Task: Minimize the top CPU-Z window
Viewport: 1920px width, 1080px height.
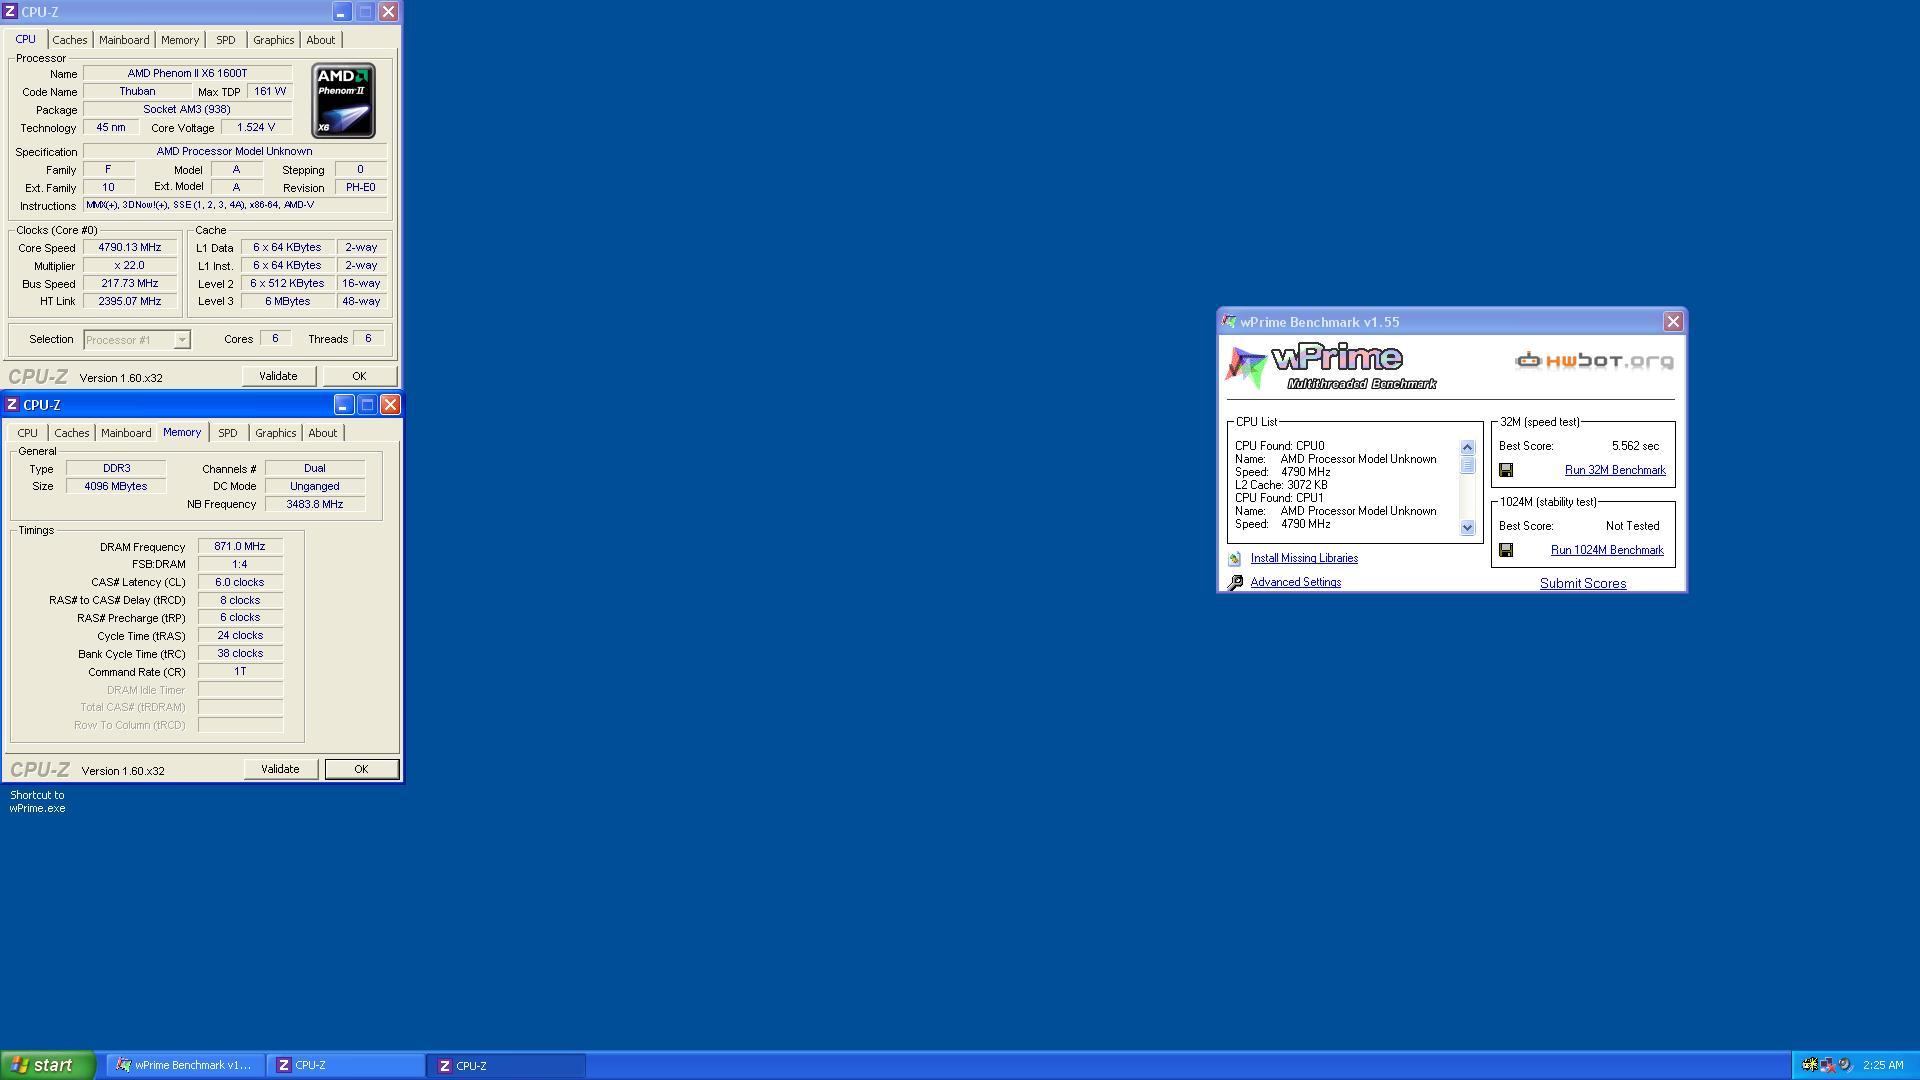Action: 341,12
